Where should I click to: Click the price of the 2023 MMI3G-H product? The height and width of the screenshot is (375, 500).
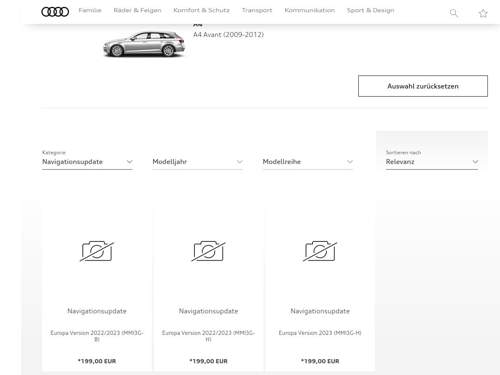[x=320, y=361]
